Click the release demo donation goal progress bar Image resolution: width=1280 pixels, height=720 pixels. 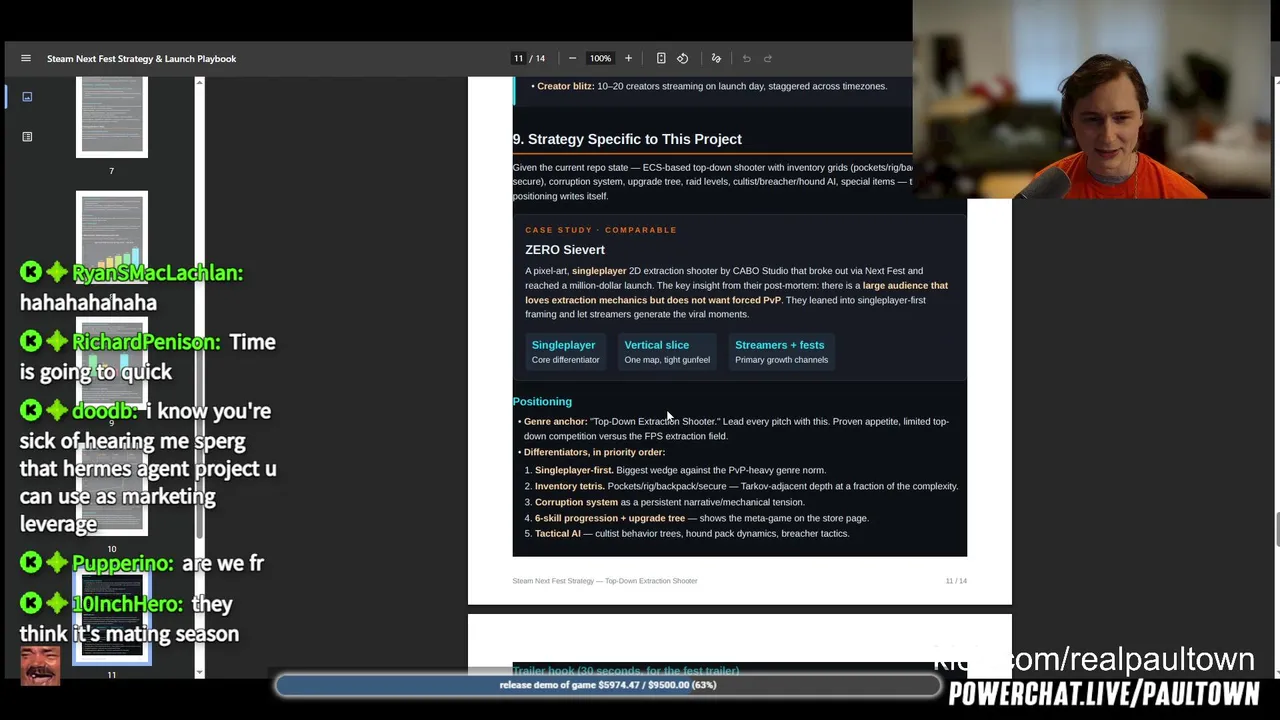point(608,685)
